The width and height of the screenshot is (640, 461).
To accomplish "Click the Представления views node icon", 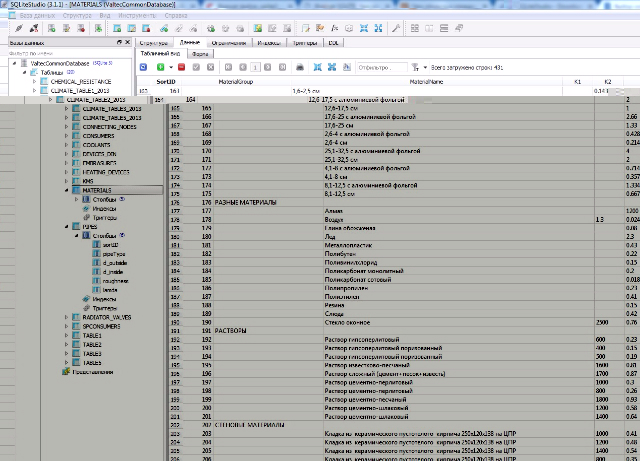I will point(66,371).
